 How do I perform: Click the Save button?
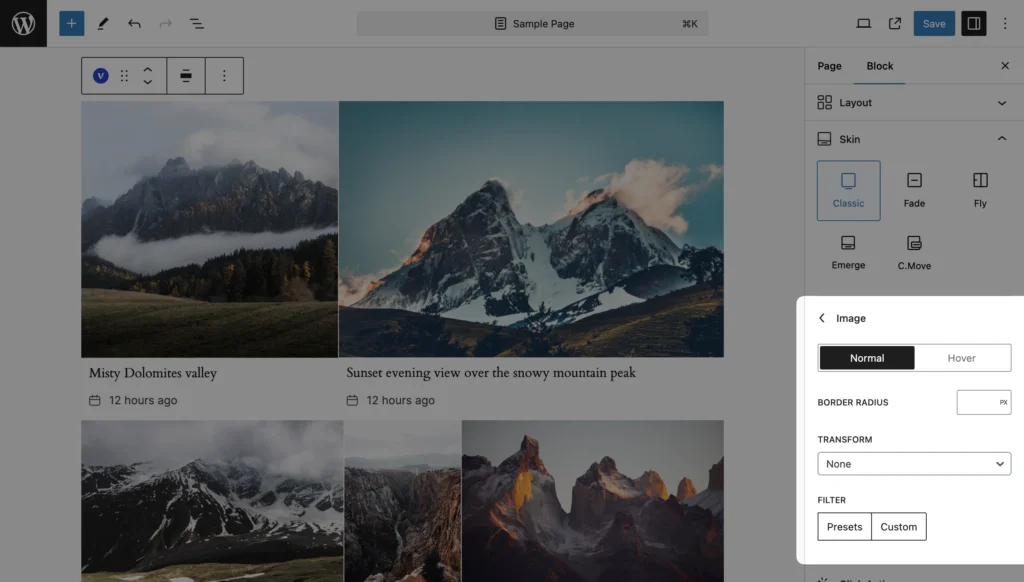(x=934, y=23)
